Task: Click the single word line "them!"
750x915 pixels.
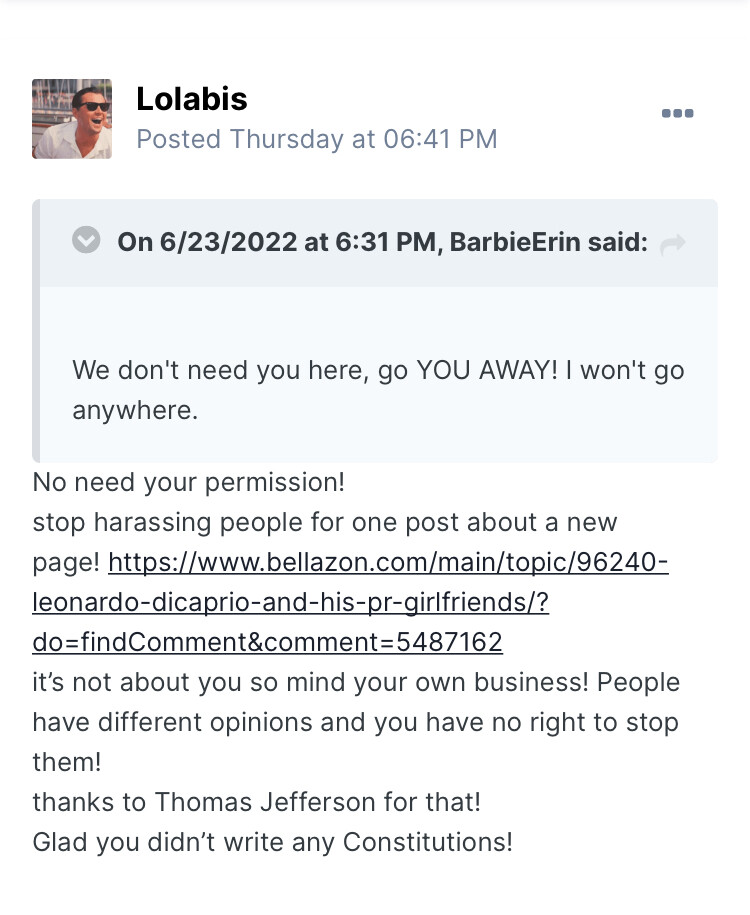Action: tap(67, 763)
